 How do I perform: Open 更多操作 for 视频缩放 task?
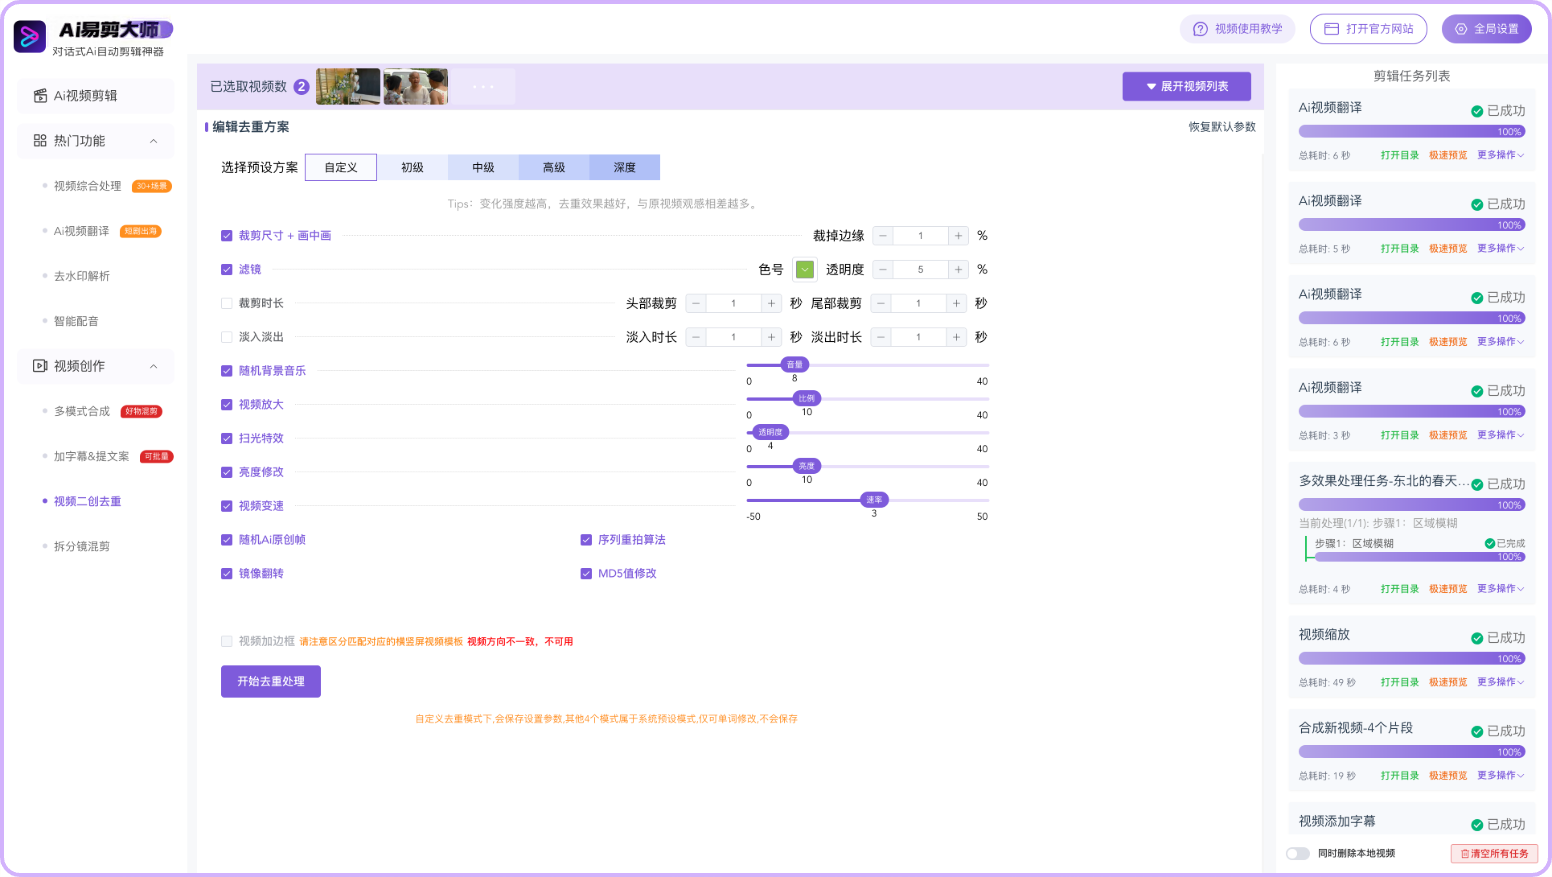[1501, 682]
